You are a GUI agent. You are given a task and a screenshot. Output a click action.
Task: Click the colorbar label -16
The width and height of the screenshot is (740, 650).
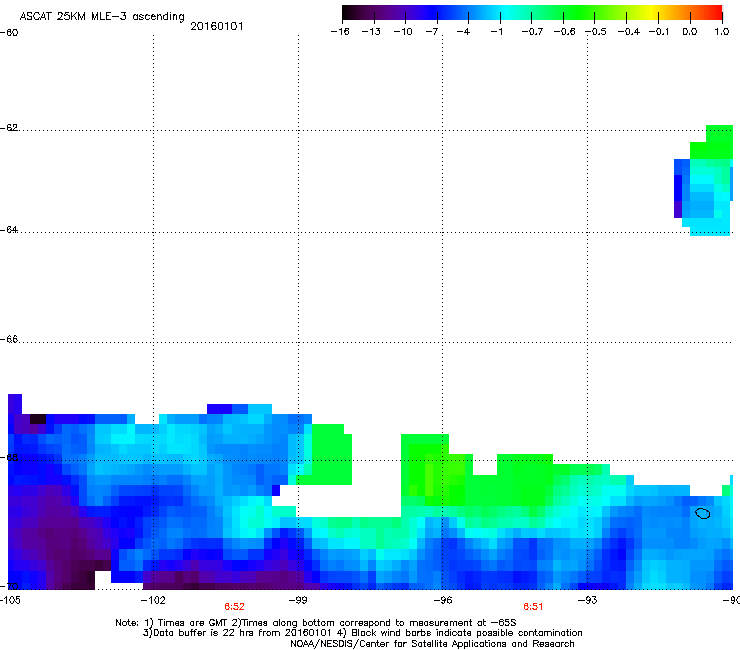point(340,32)
